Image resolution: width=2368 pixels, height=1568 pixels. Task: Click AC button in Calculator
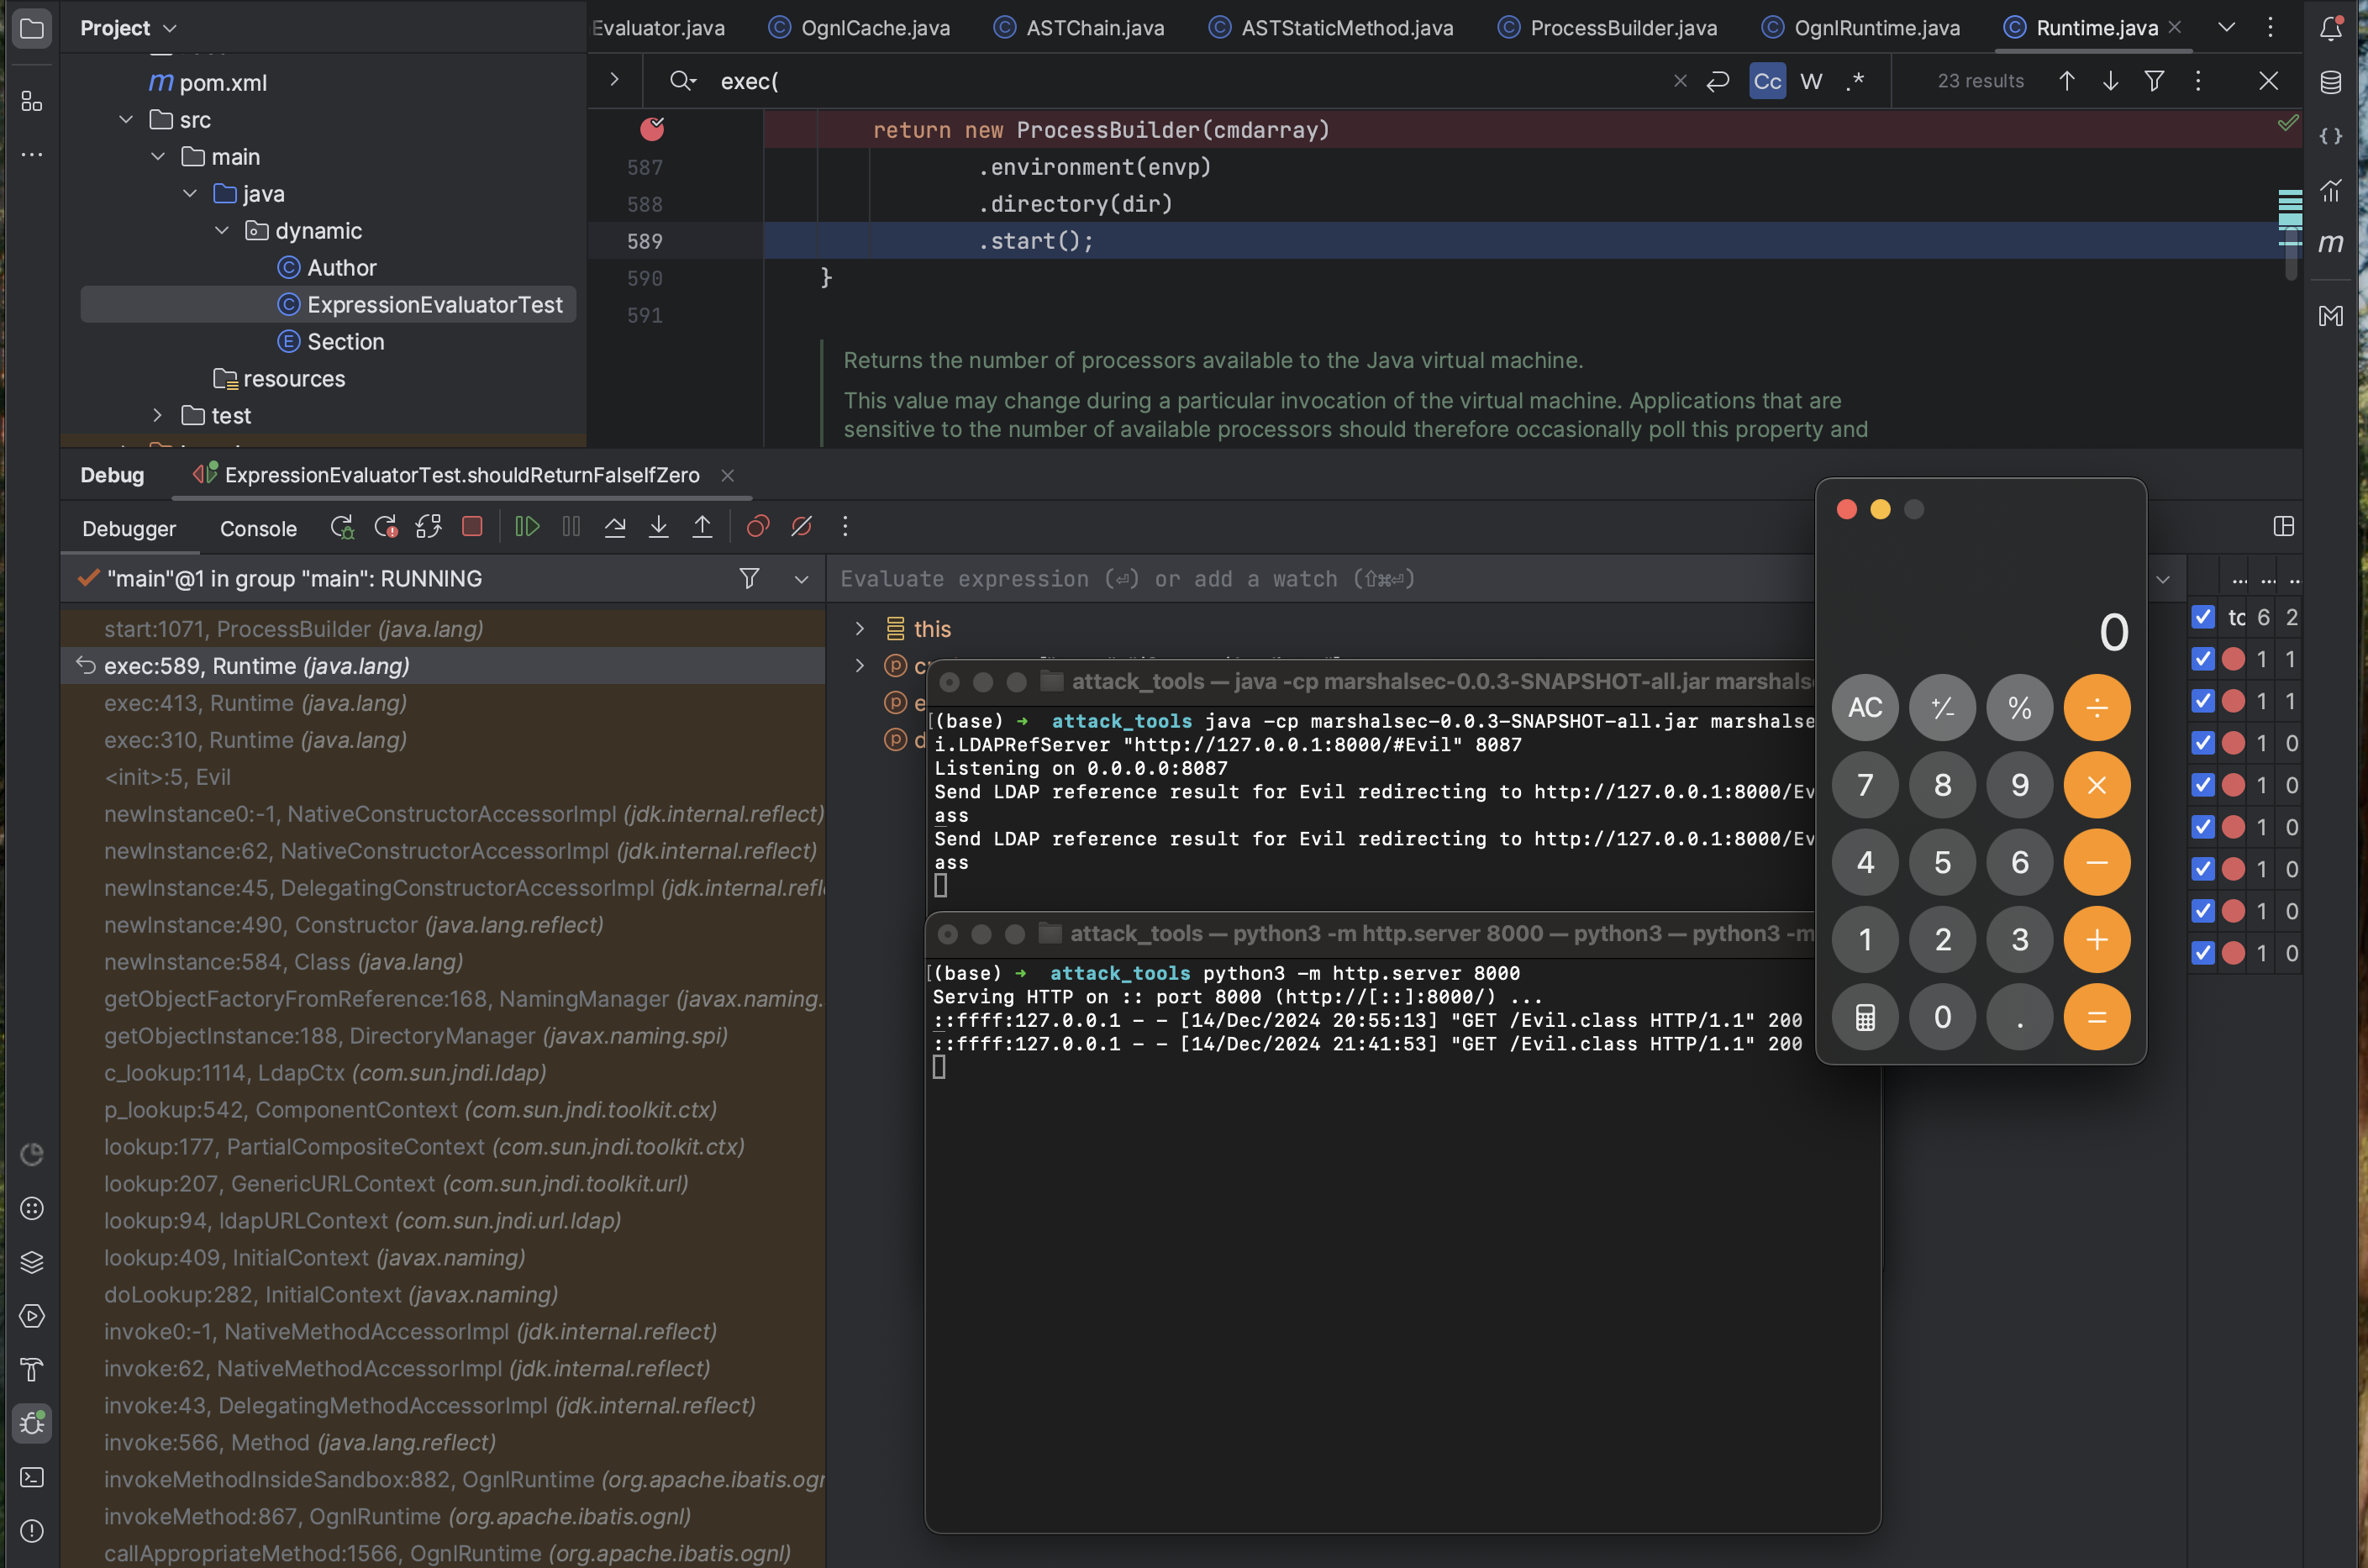(x=1865, y=707)
